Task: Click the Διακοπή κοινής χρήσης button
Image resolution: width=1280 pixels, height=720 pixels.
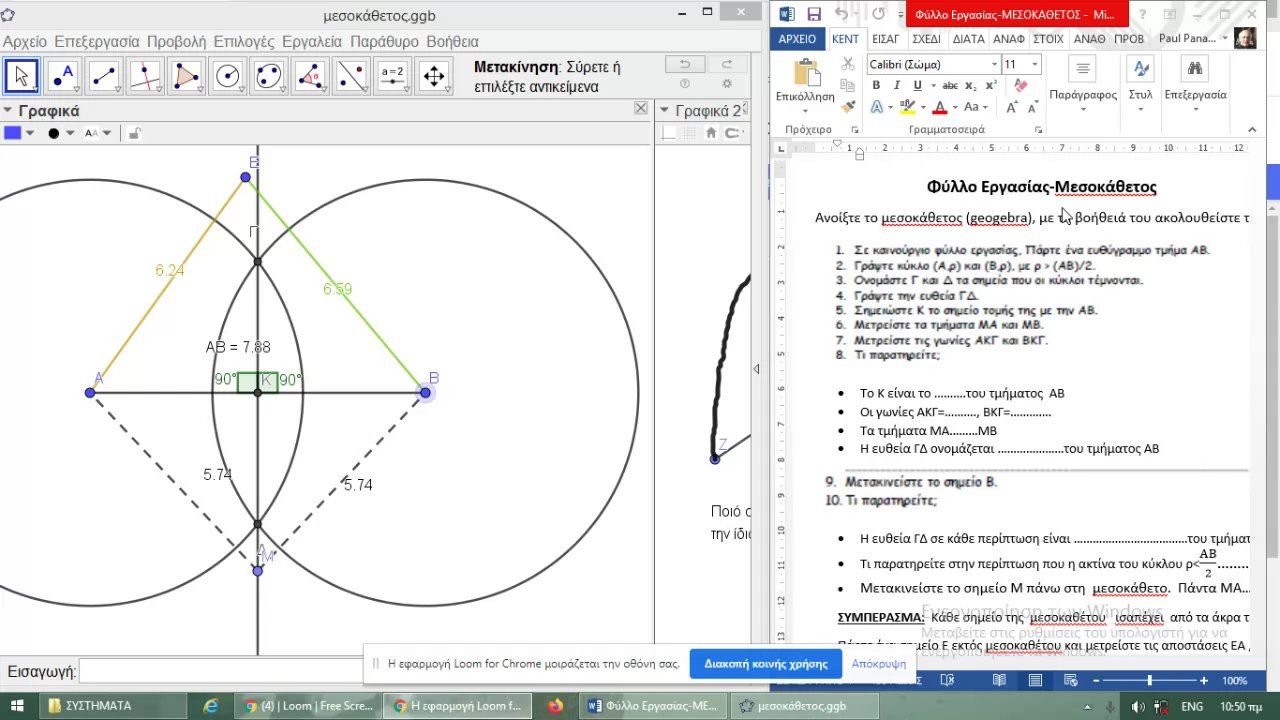Action: coord(765,663)
